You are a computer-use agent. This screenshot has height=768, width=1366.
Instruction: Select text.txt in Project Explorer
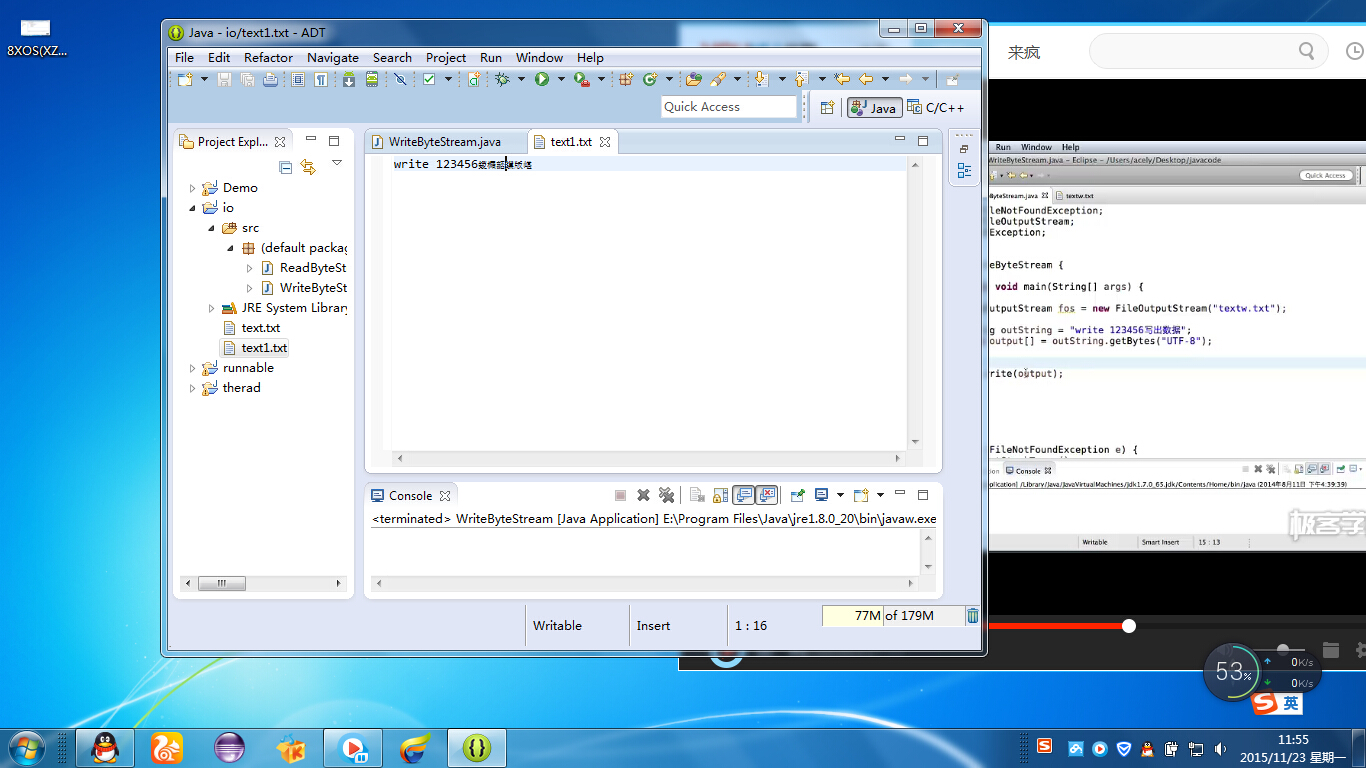(260, 328)
